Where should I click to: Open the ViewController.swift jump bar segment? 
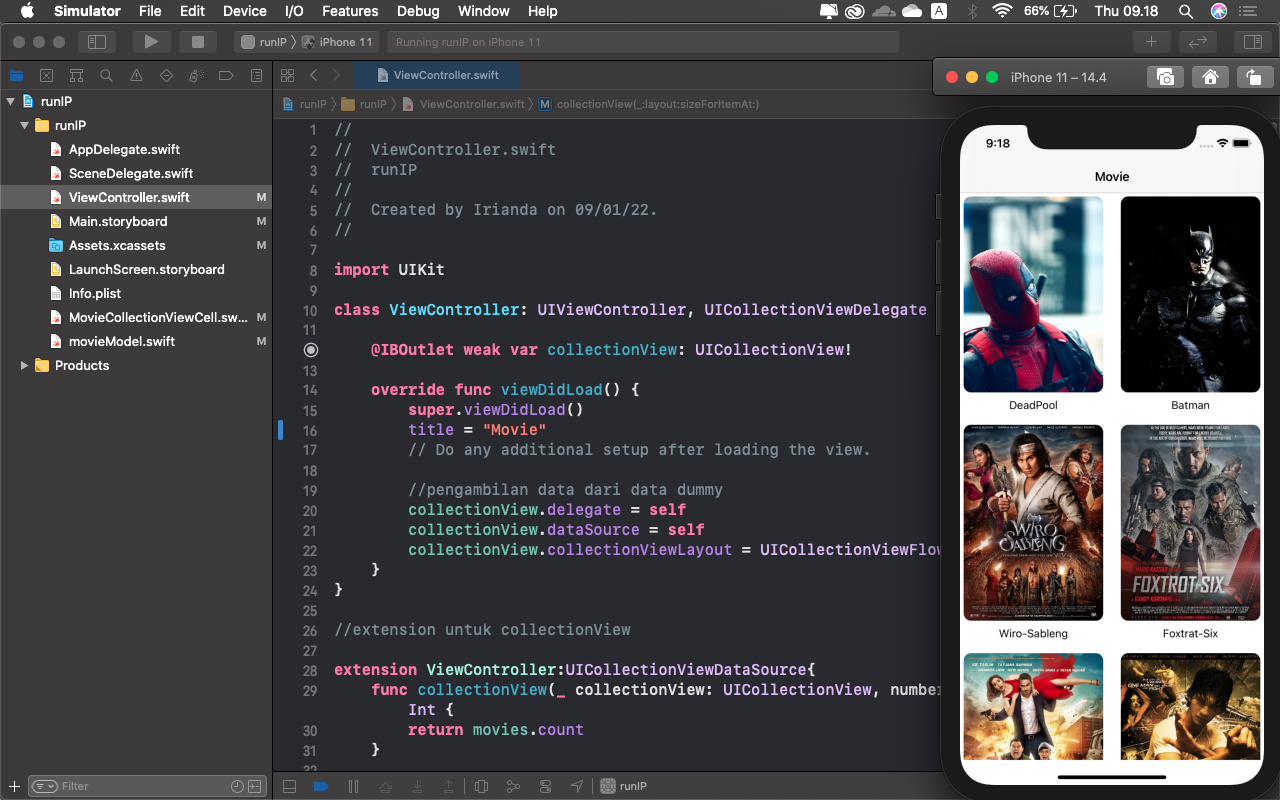464,104
